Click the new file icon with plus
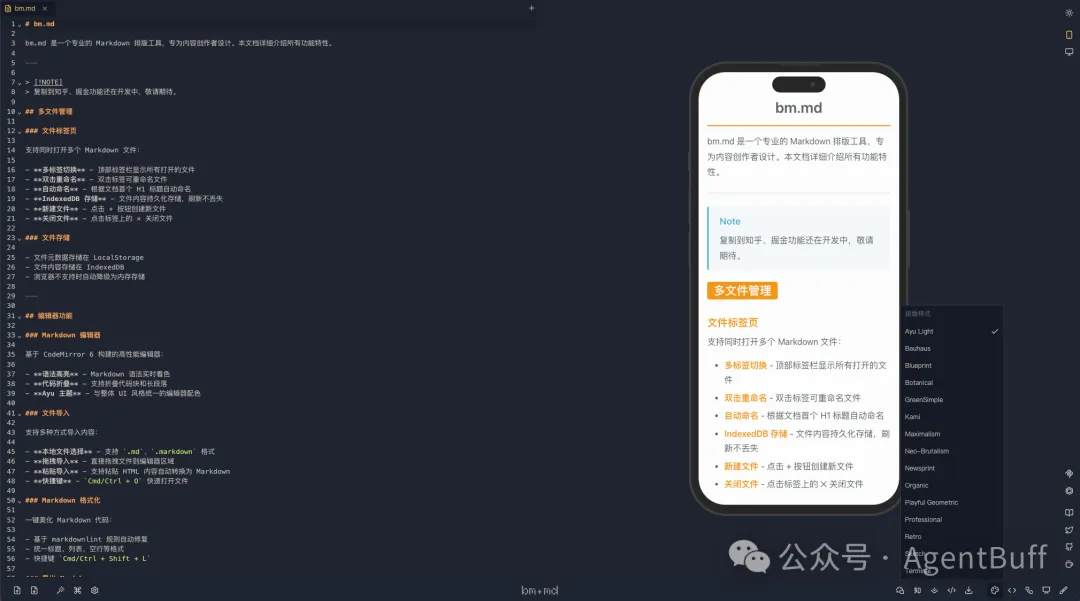Viewport: 1080px width, 601px height. tap(34, 590)
